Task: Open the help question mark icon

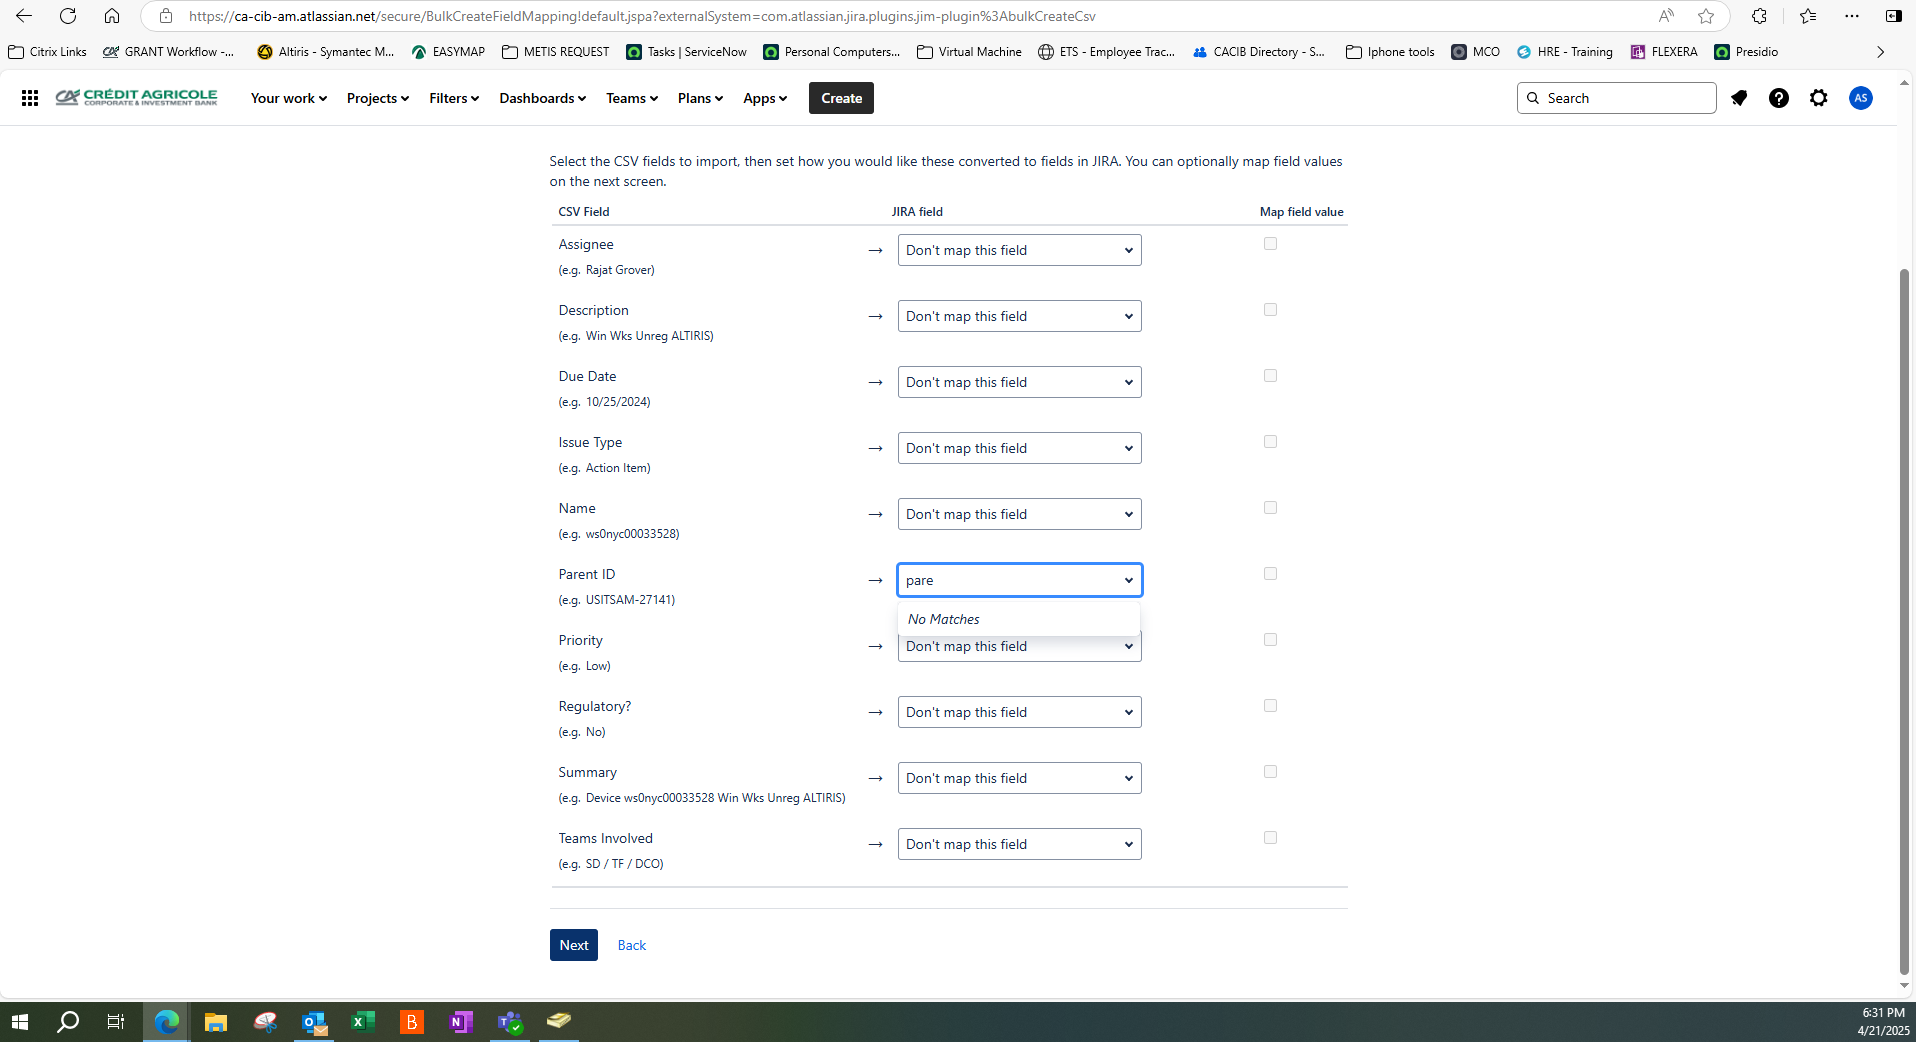Action: click(x=1779, y=98)
